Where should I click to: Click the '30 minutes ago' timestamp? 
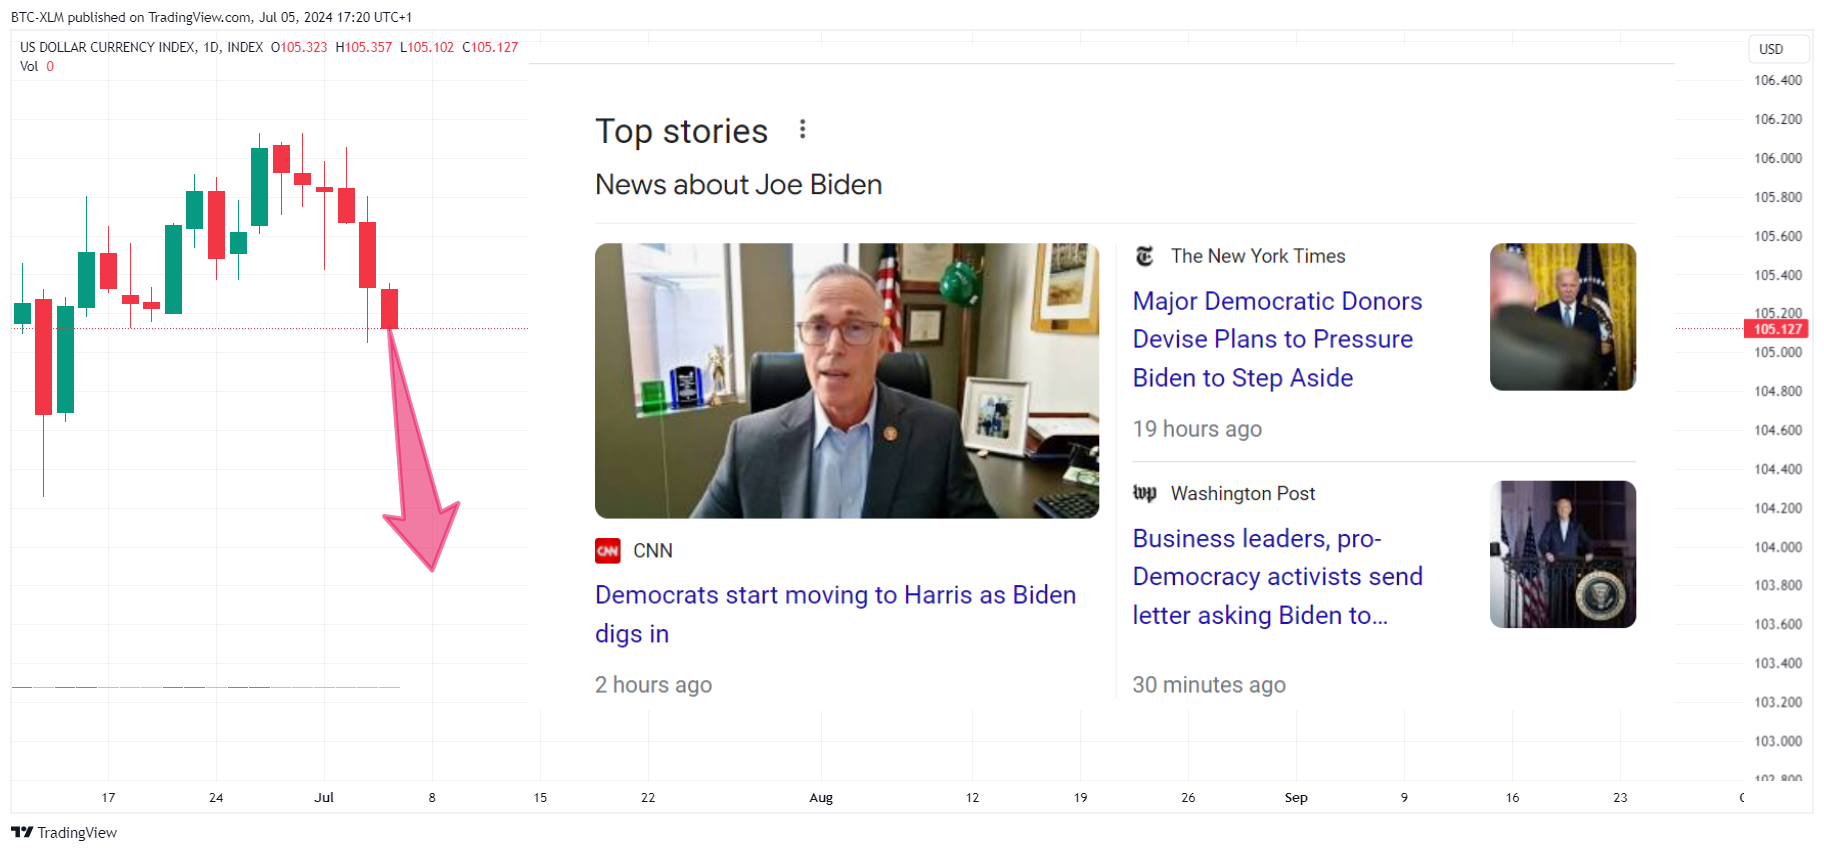(x=1209, y=685)
